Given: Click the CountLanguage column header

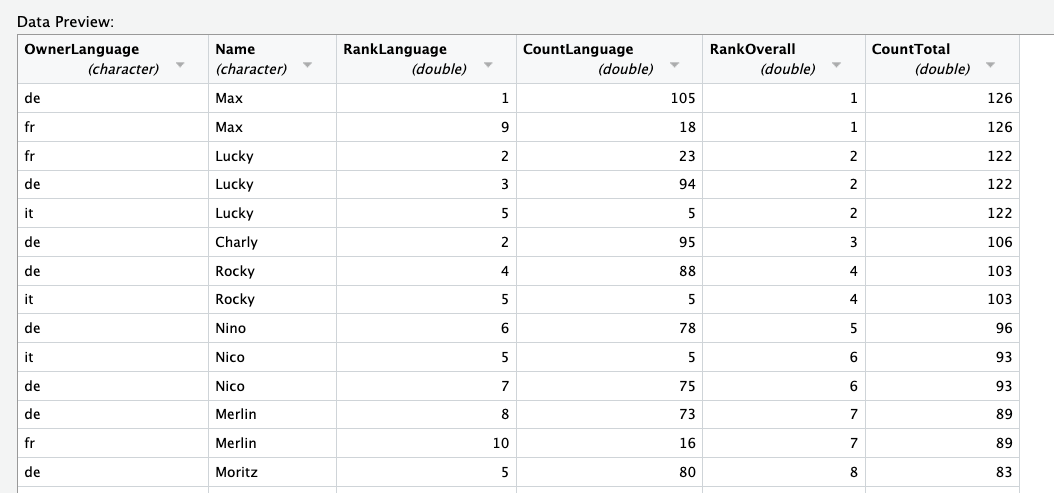Looking at the screenshot, I should [578, 49].
